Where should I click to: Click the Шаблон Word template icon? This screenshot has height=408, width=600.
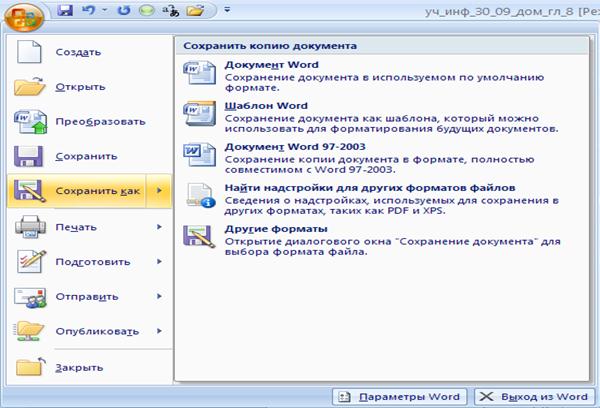pyautogui.click(x=199, y=113)
